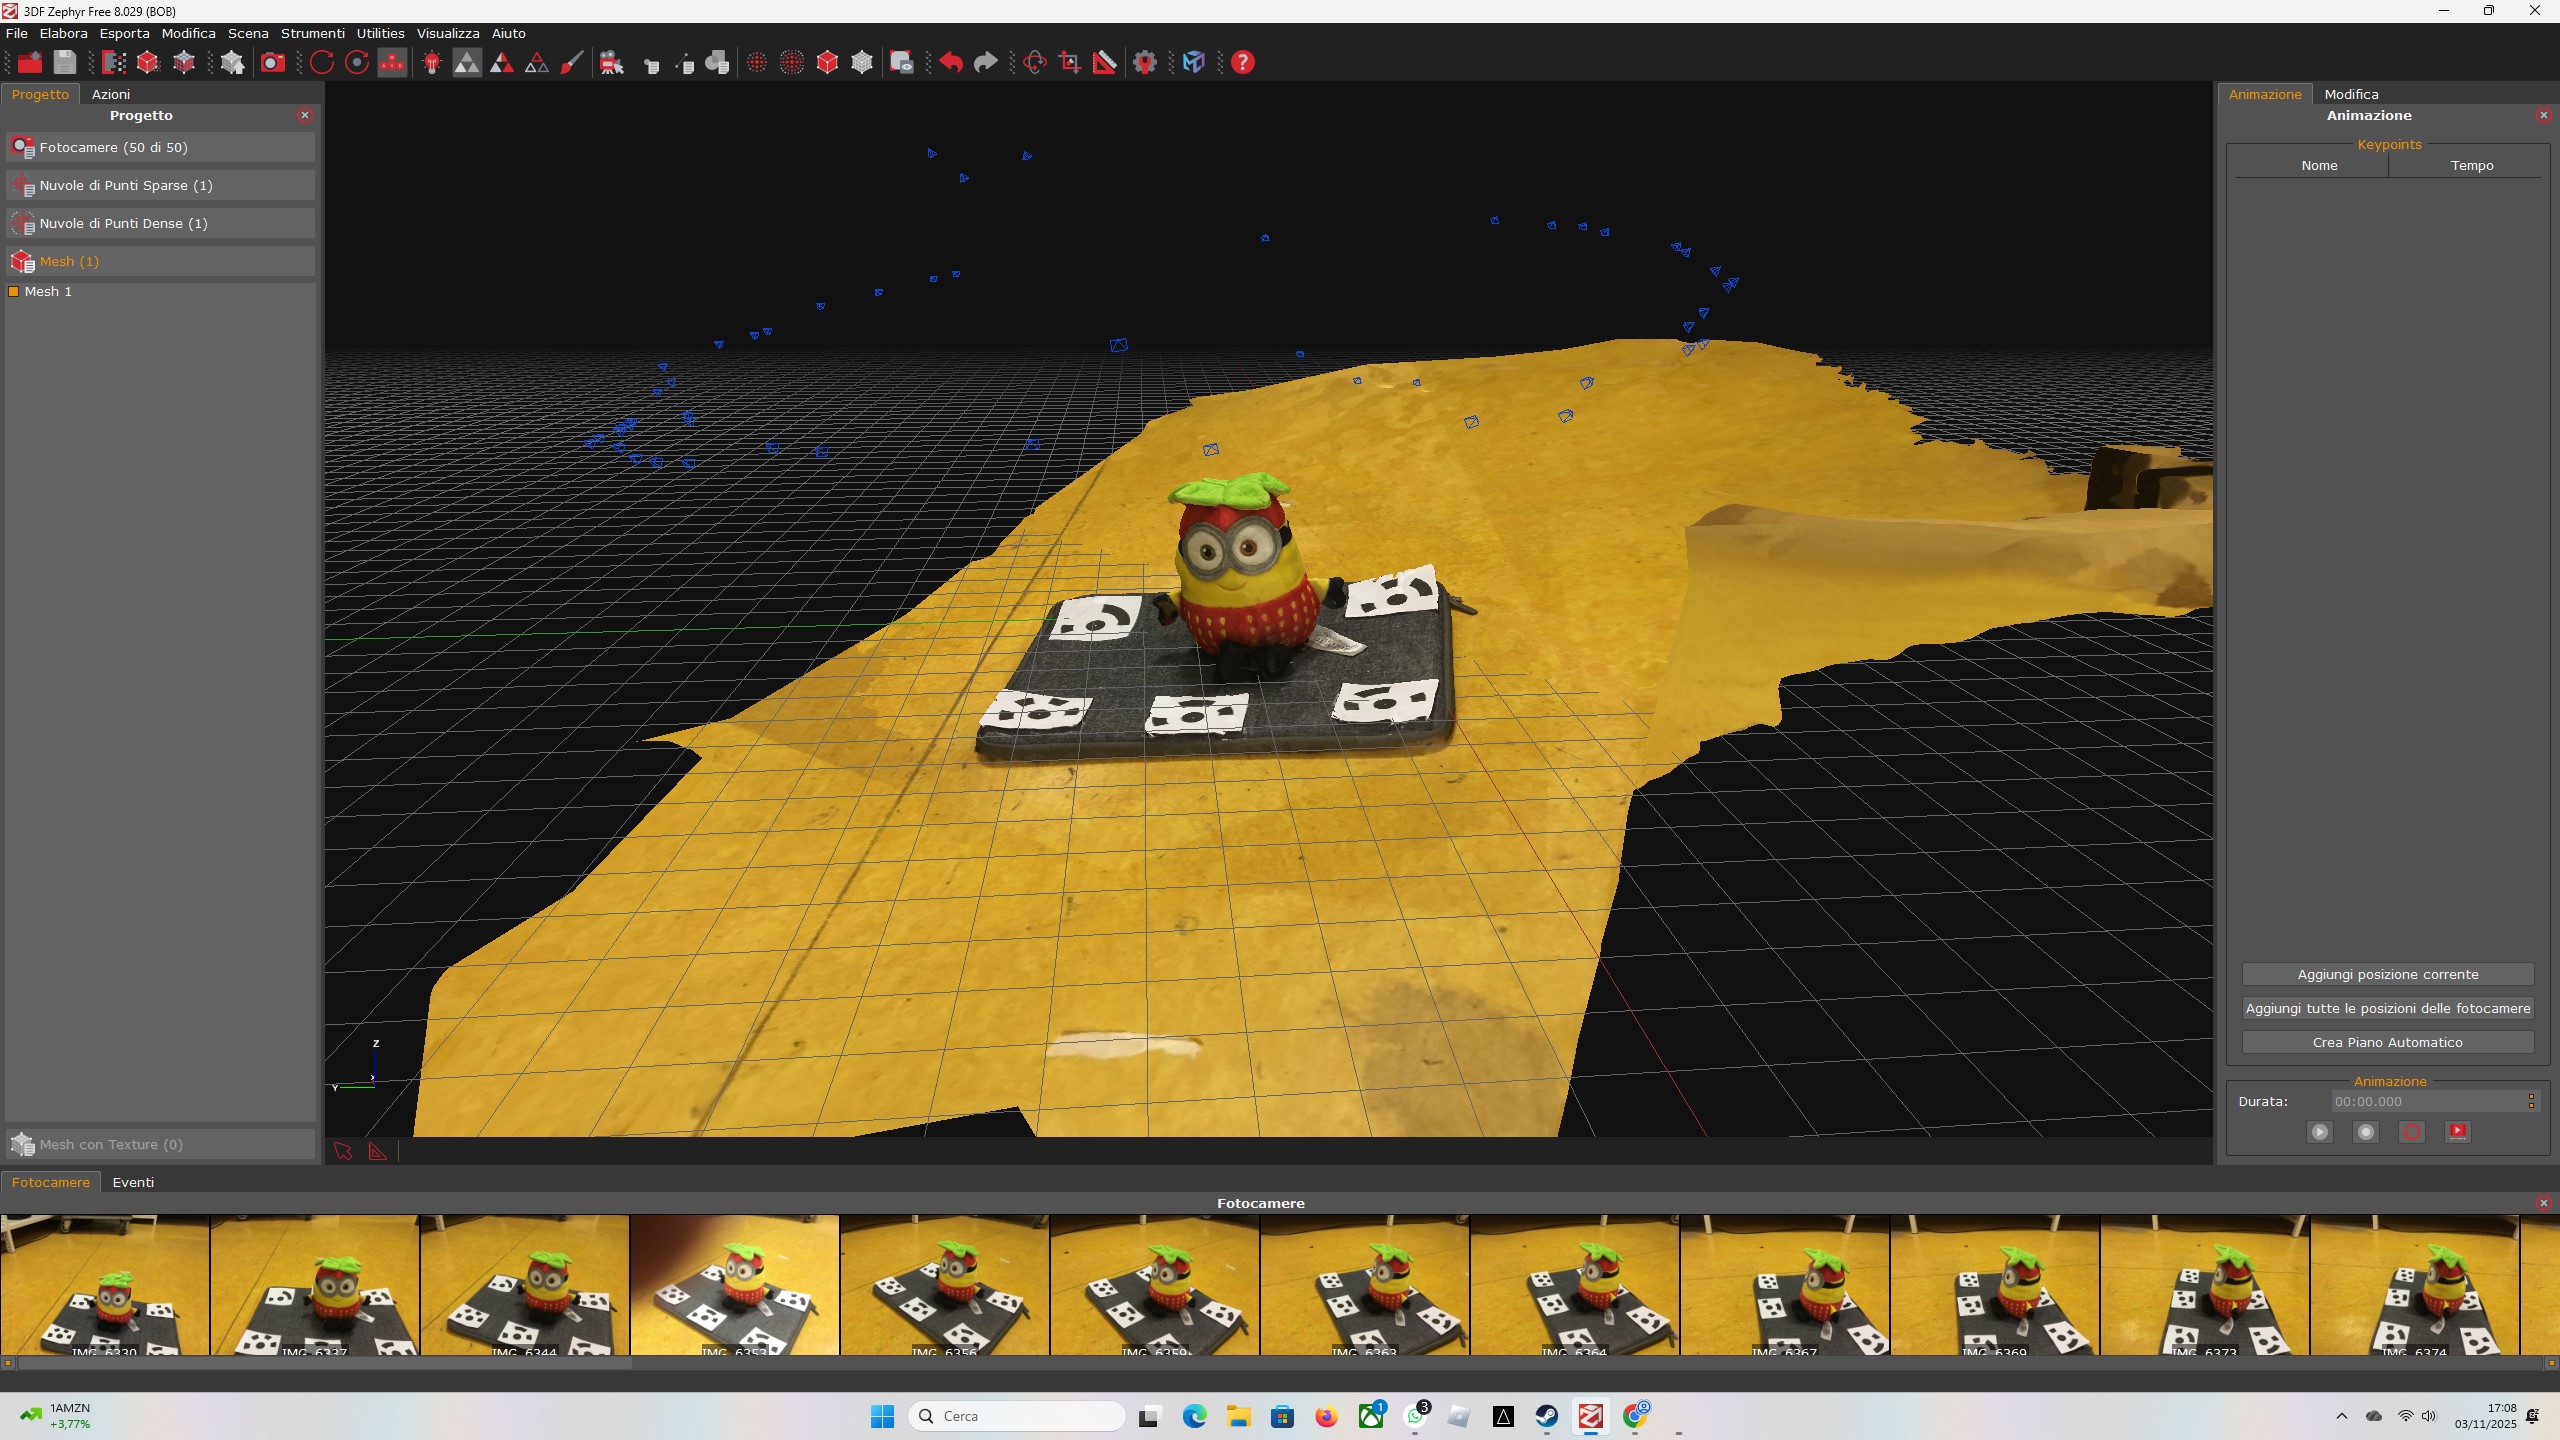Click the red open project folder icon
The height and width of the screenshot is (1440, 2560).
(30, 62)
